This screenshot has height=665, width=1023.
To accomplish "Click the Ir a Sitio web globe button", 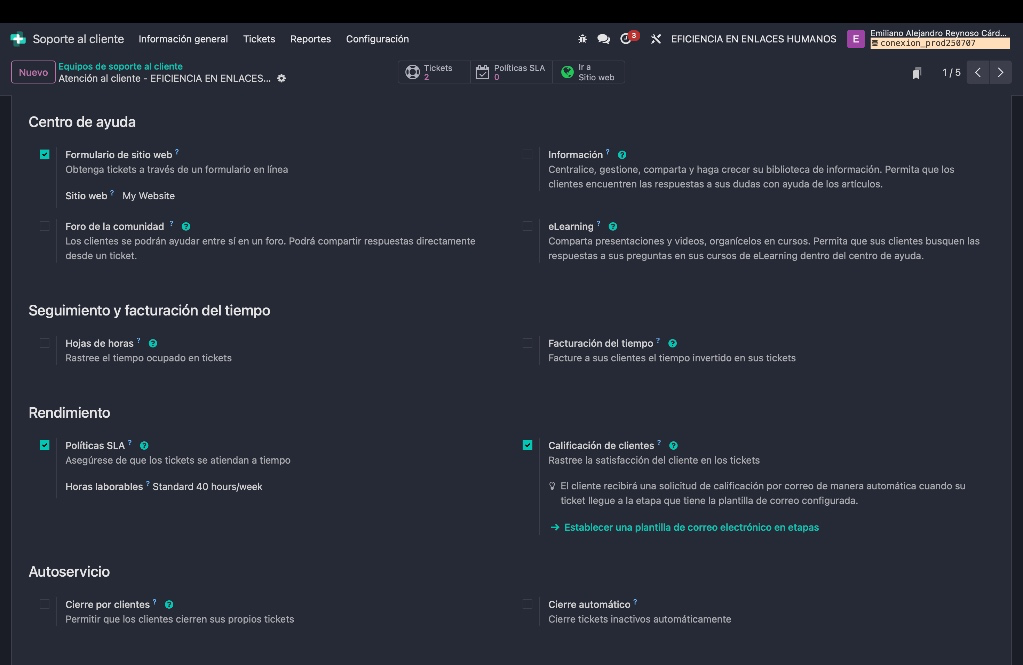I will (x=589, y=72).
